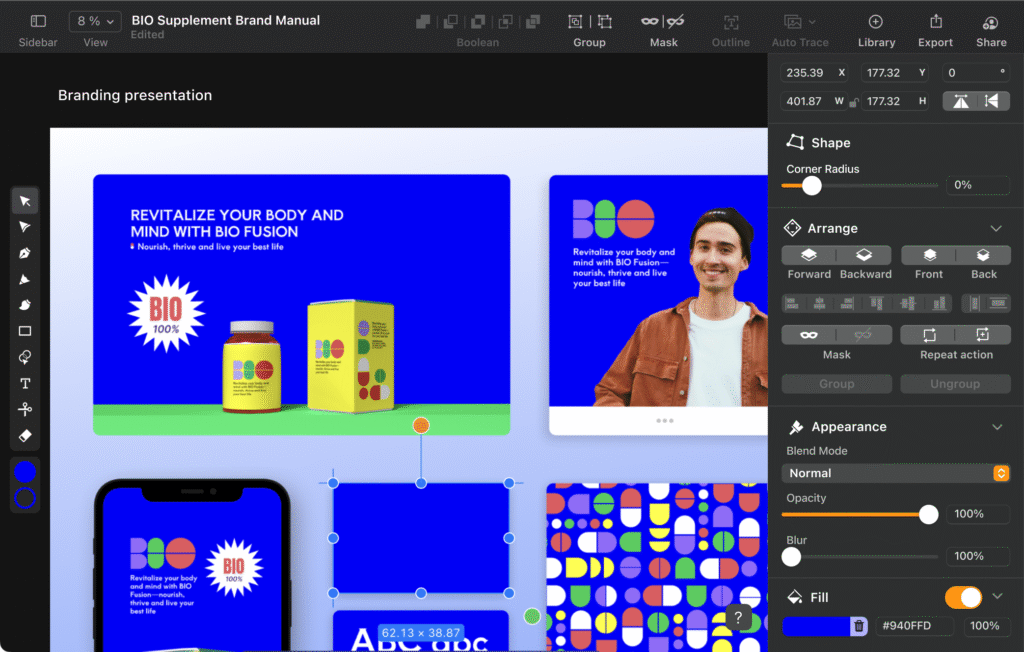Collapse the Appearance section
The height and width of the screenshot is (652, 1024).
coord(996,427)
